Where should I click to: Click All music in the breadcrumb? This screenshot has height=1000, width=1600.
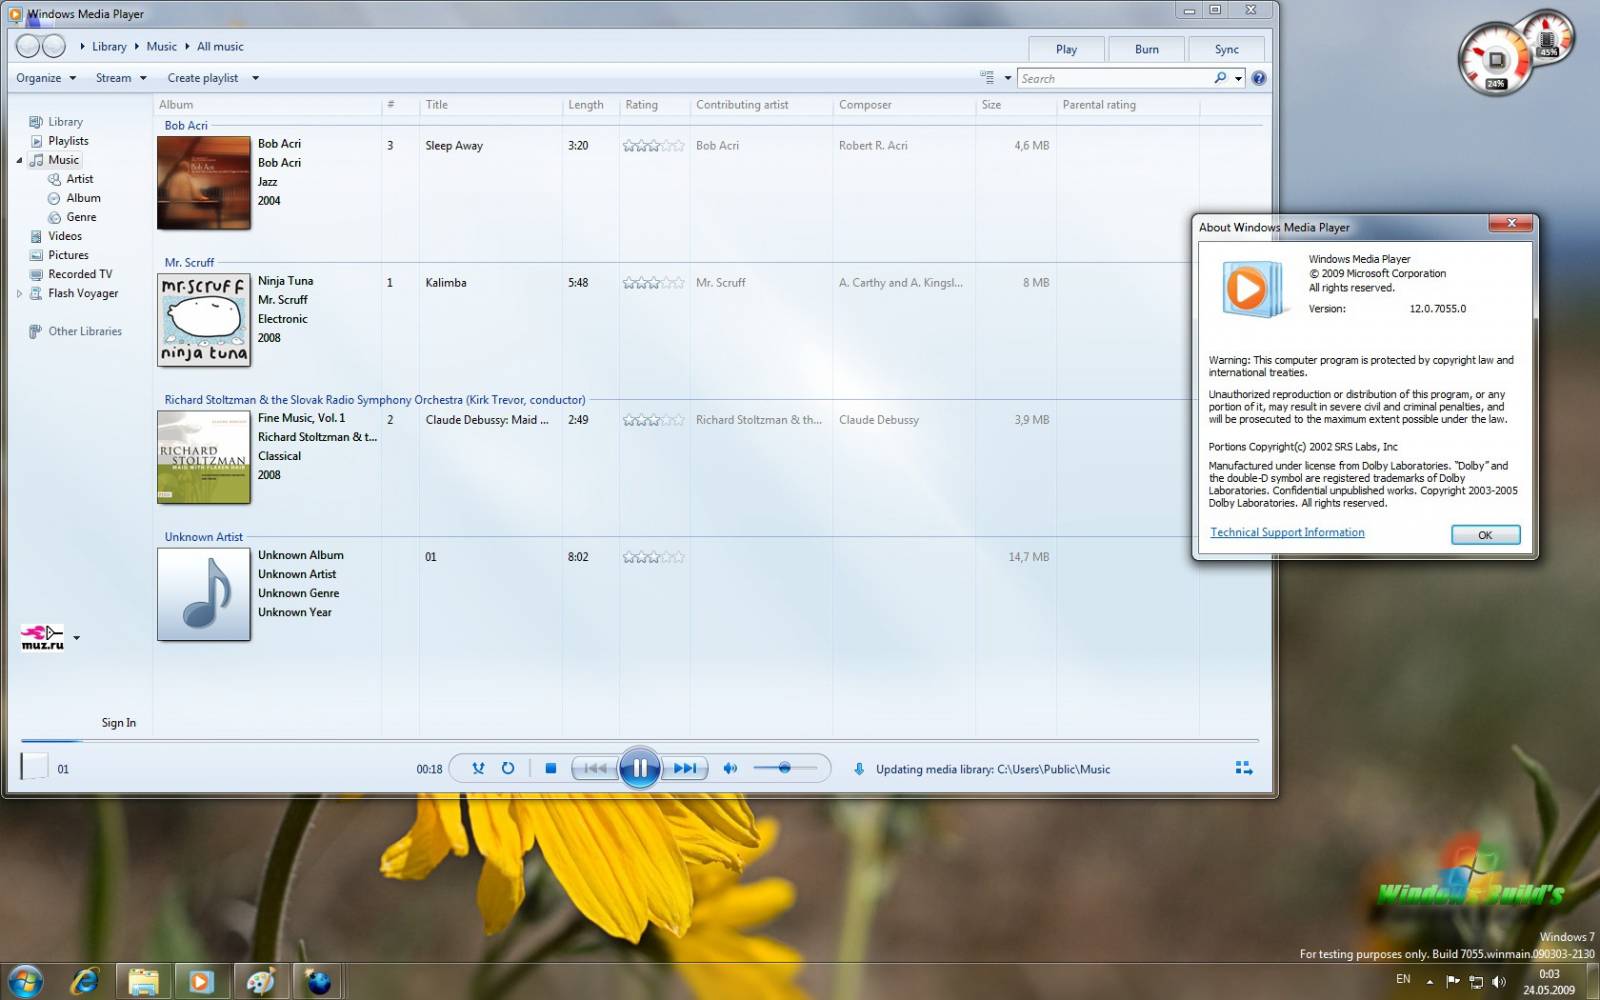click(220, 46)
